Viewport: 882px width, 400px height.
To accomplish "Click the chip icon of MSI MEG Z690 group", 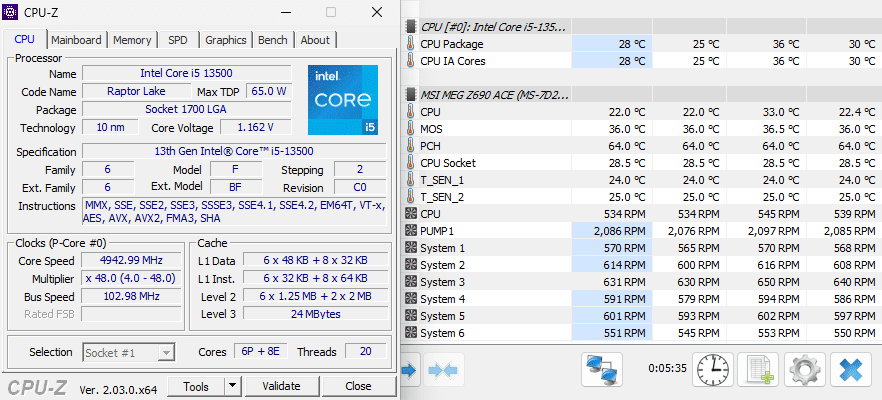I will tap(411, 95).
